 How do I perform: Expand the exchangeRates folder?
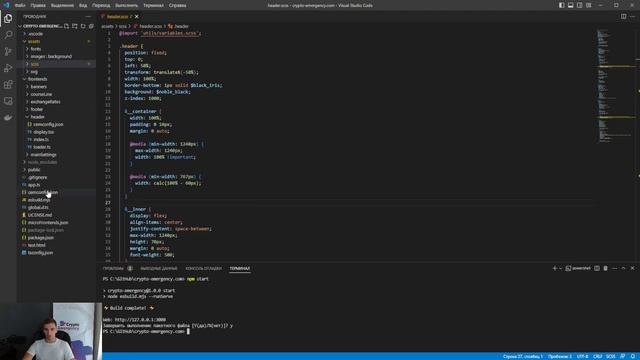point(45,102)
